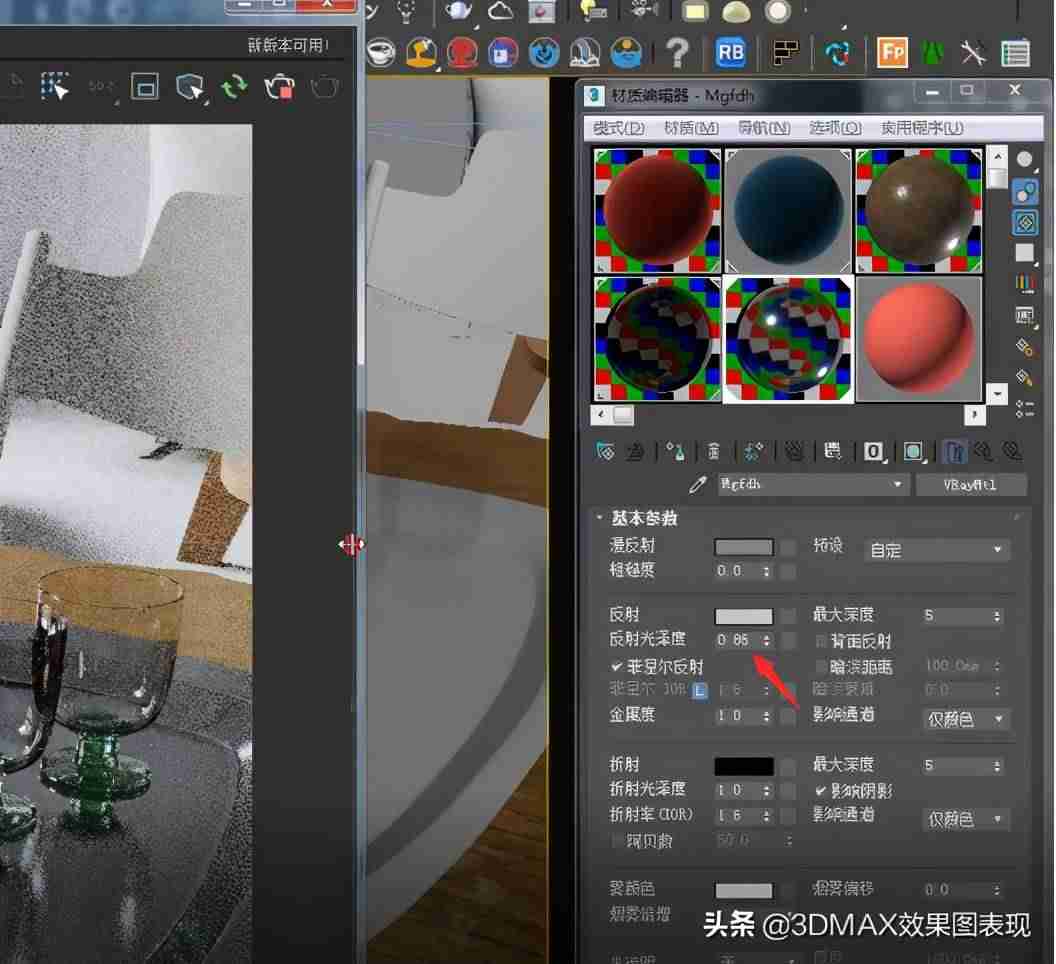Click Show Shaded Material in Viewport icon

[x=914, y=451]
